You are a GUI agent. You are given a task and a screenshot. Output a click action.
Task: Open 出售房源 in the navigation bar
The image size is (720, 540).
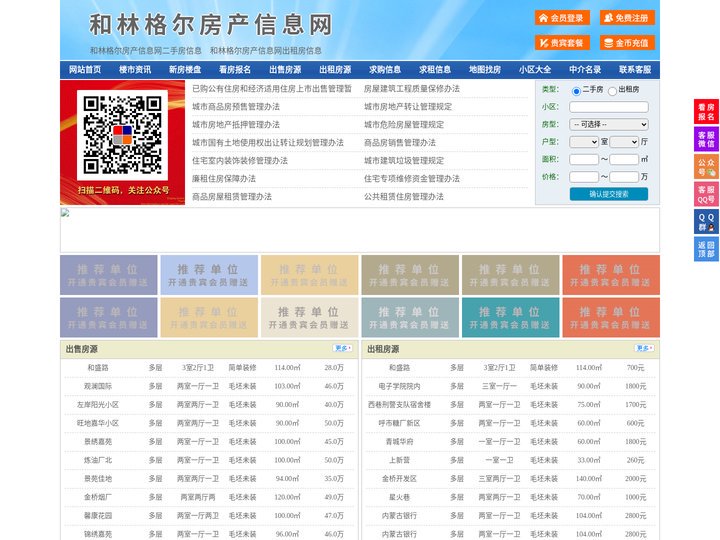point(285,70)
